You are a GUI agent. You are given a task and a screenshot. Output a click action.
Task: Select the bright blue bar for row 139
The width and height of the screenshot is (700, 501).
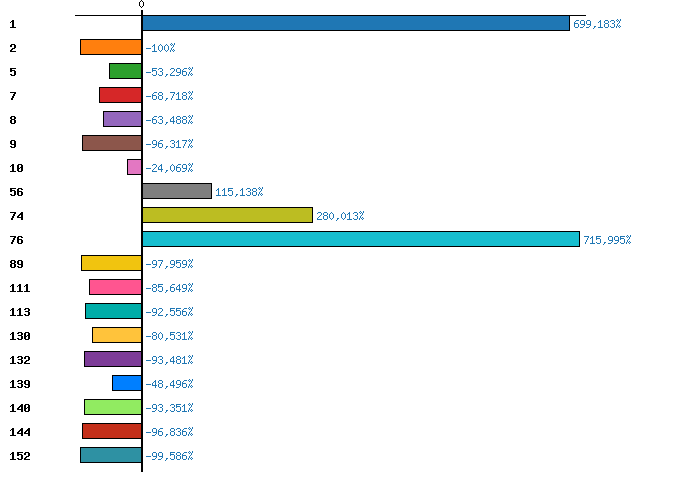pos(127,383)
